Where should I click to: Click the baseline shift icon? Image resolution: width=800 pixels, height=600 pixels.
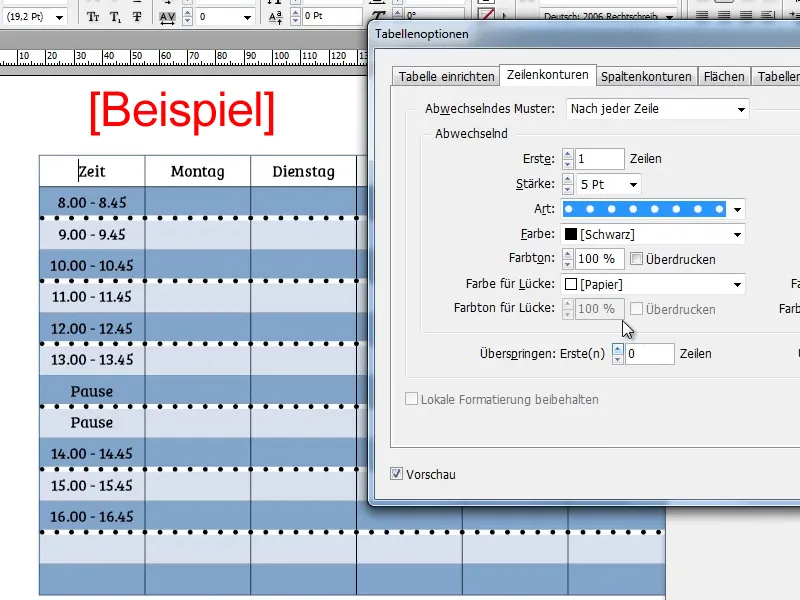276,17
